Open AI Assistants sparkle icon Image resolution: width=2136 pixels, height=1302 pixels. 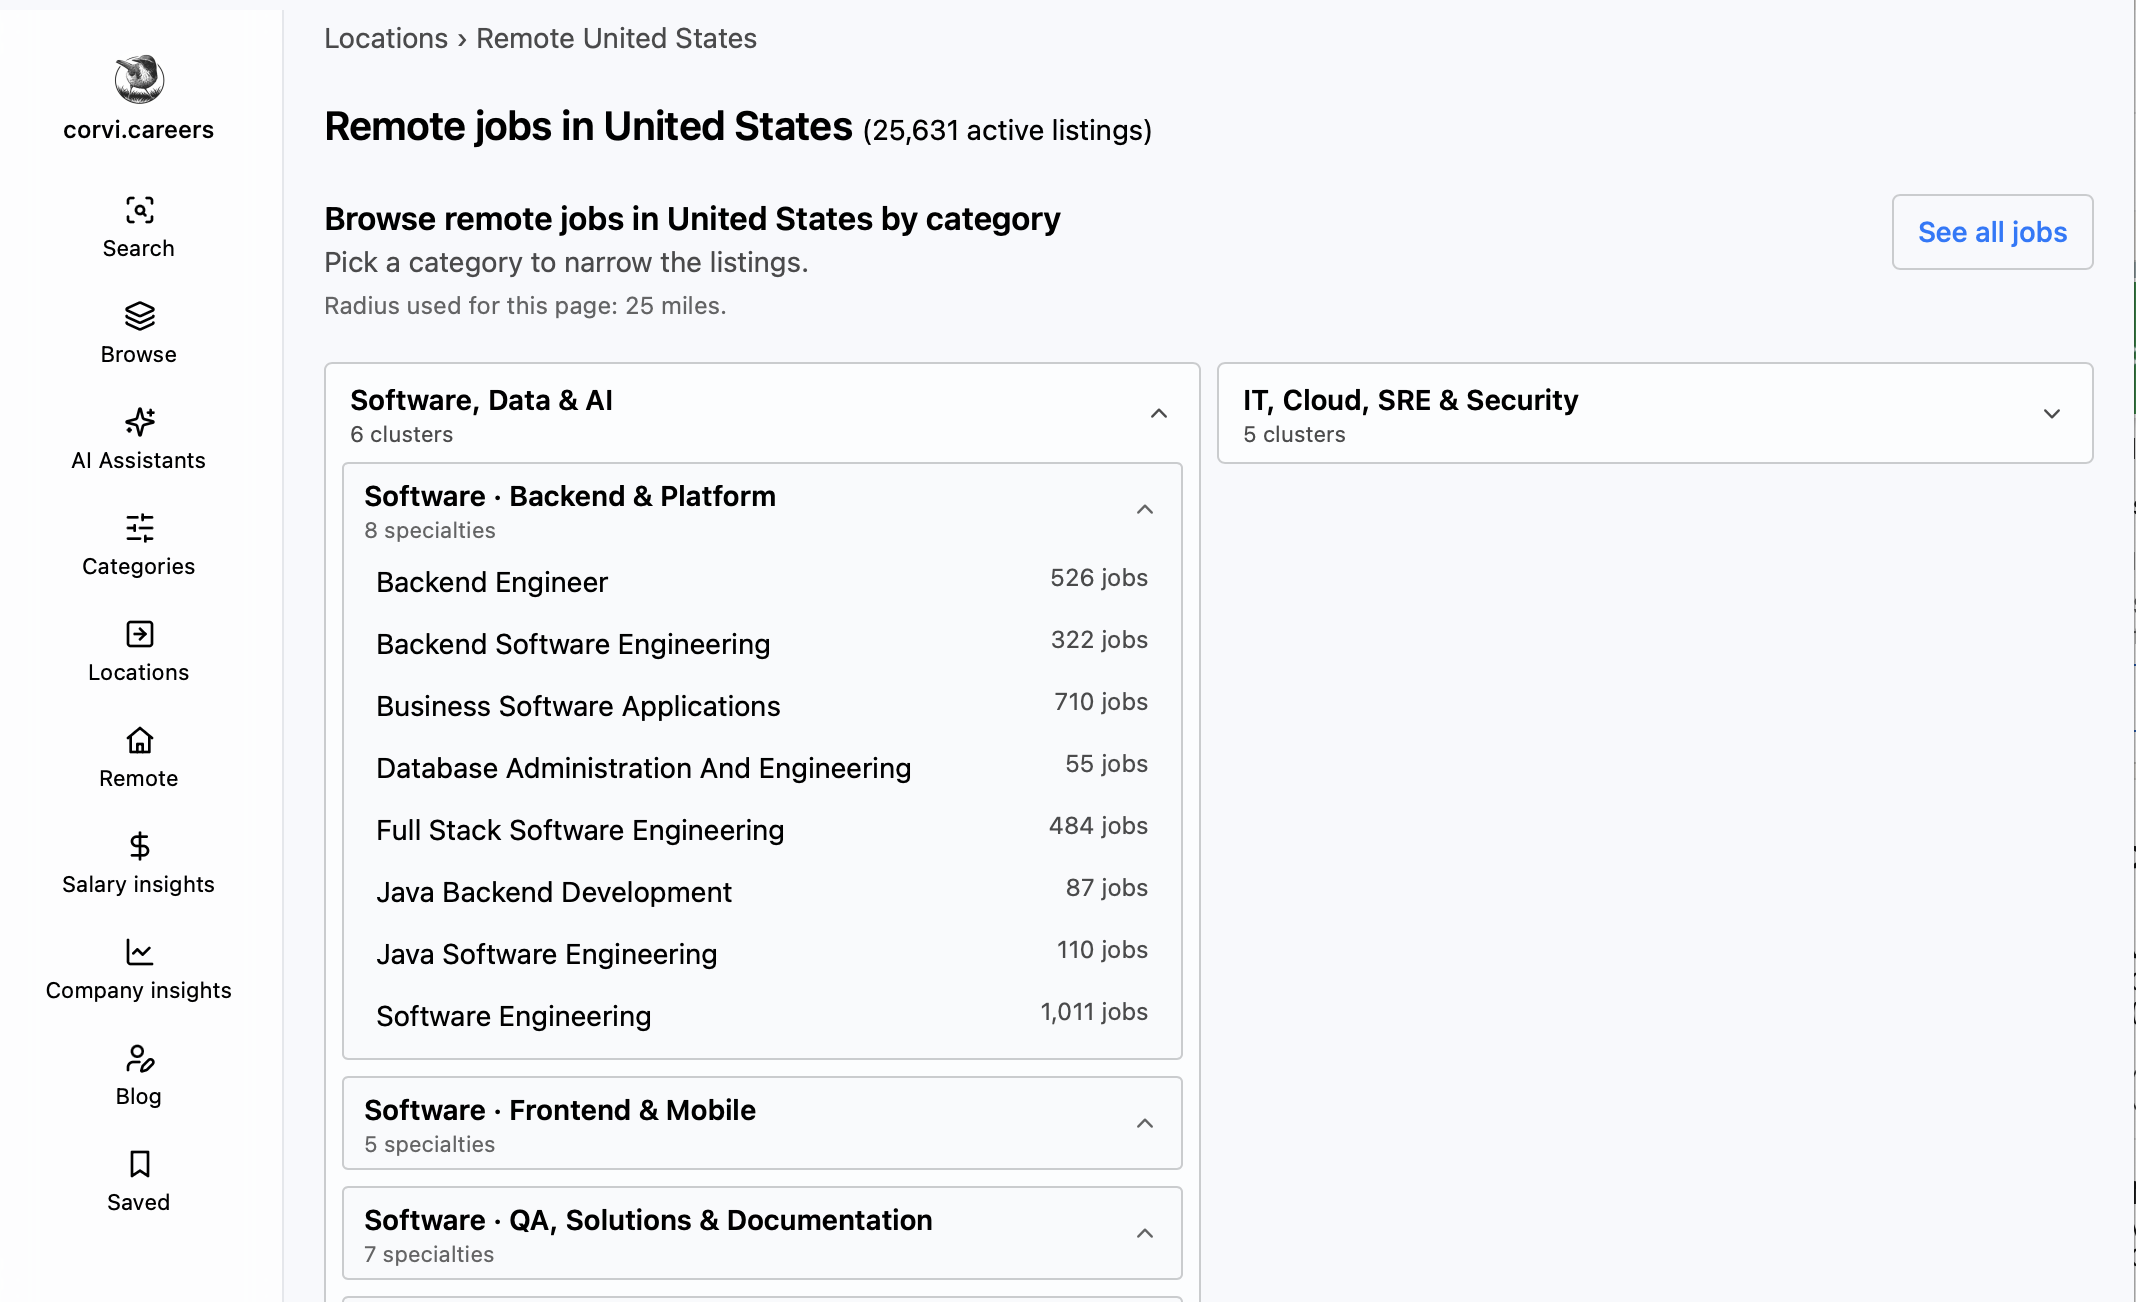point(139,422)
